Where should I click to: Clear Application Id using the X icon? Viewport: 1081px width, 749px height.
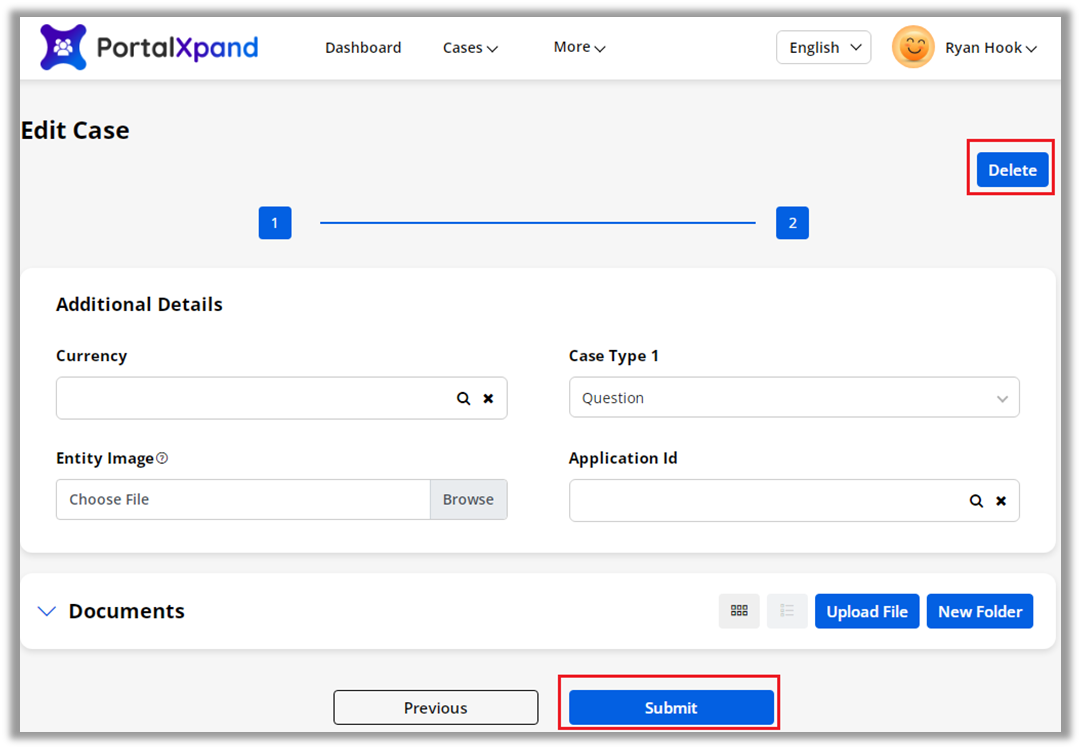click(x=1001, y=501)
